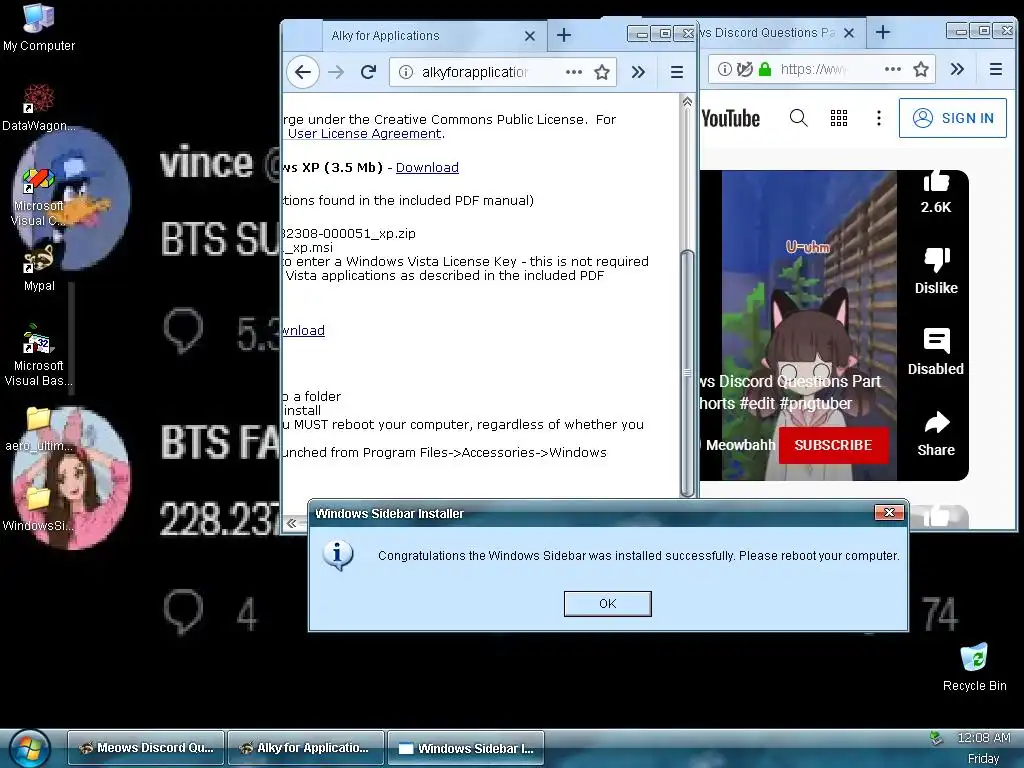Image resolution: width=1024 pixels, height=768 pixels.
Task: Open page actions dots in the Alky browser
Action: tap(573, 72)
